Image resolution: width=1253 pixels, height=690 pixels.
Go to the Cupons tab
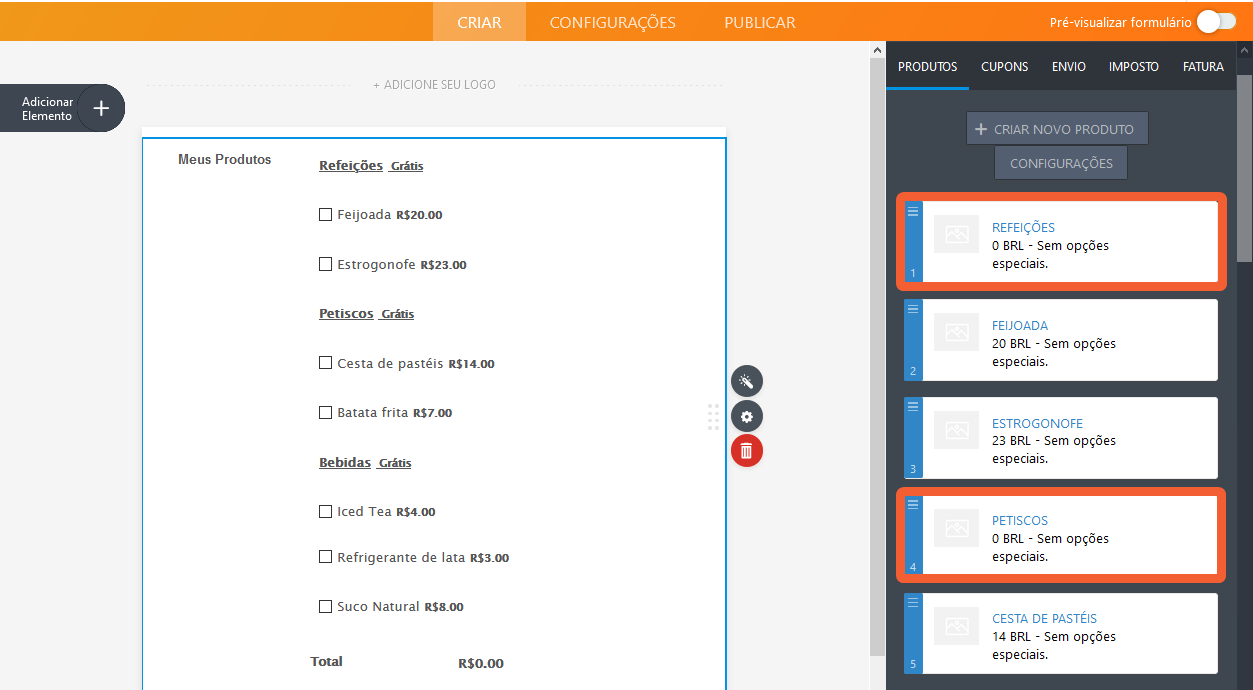1004,67
